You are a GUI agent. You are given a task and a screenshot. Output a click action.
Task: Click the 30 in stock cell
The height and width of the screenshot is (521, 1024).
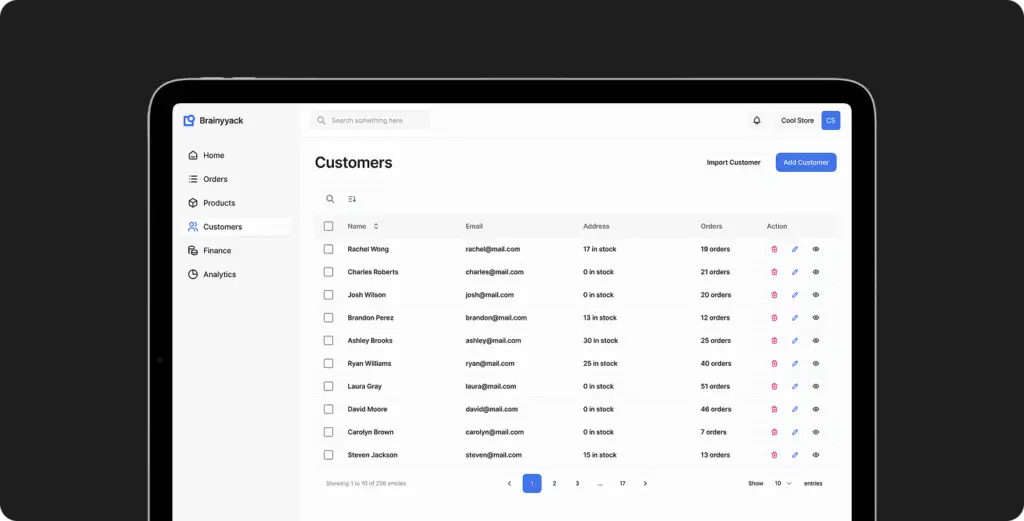(600, 340)
